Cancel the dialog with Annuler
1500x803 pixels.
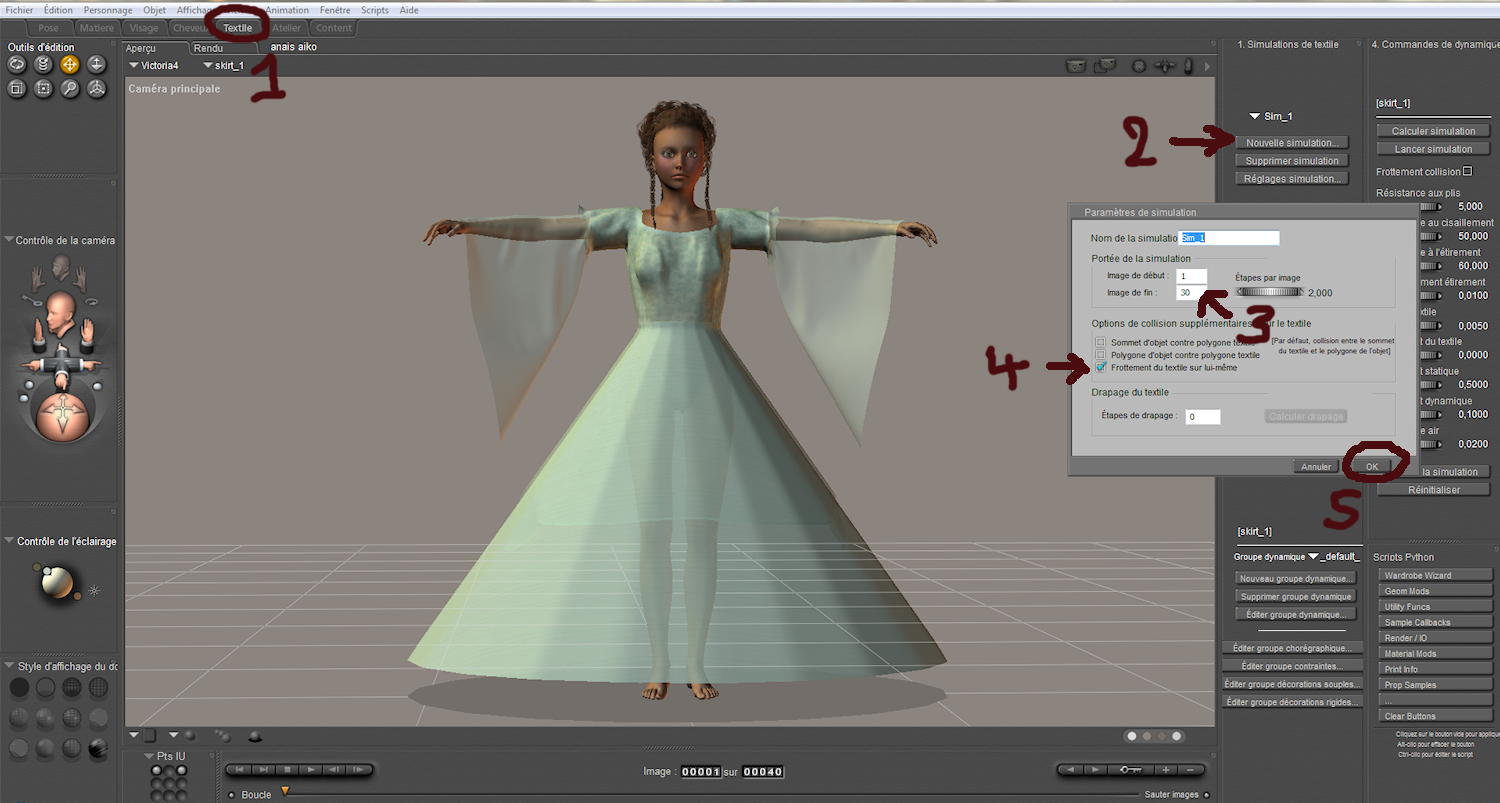1316,466
